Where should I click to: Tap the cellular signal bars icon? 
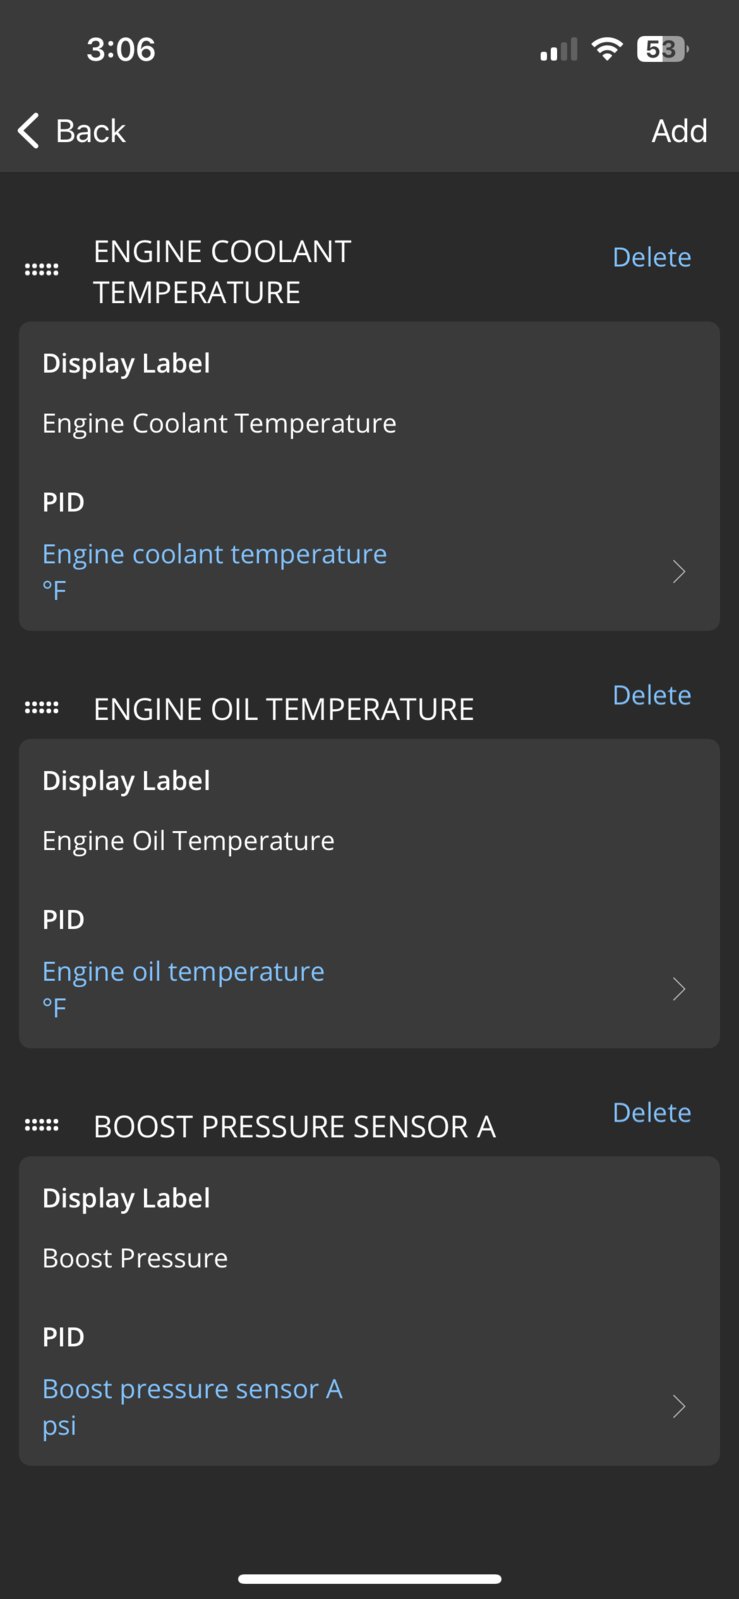(x=559, y=50)
